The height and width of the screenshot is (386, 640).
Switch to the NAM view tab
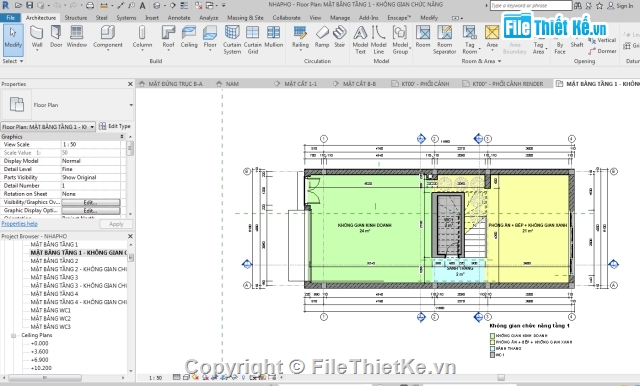tap(232, 84)
